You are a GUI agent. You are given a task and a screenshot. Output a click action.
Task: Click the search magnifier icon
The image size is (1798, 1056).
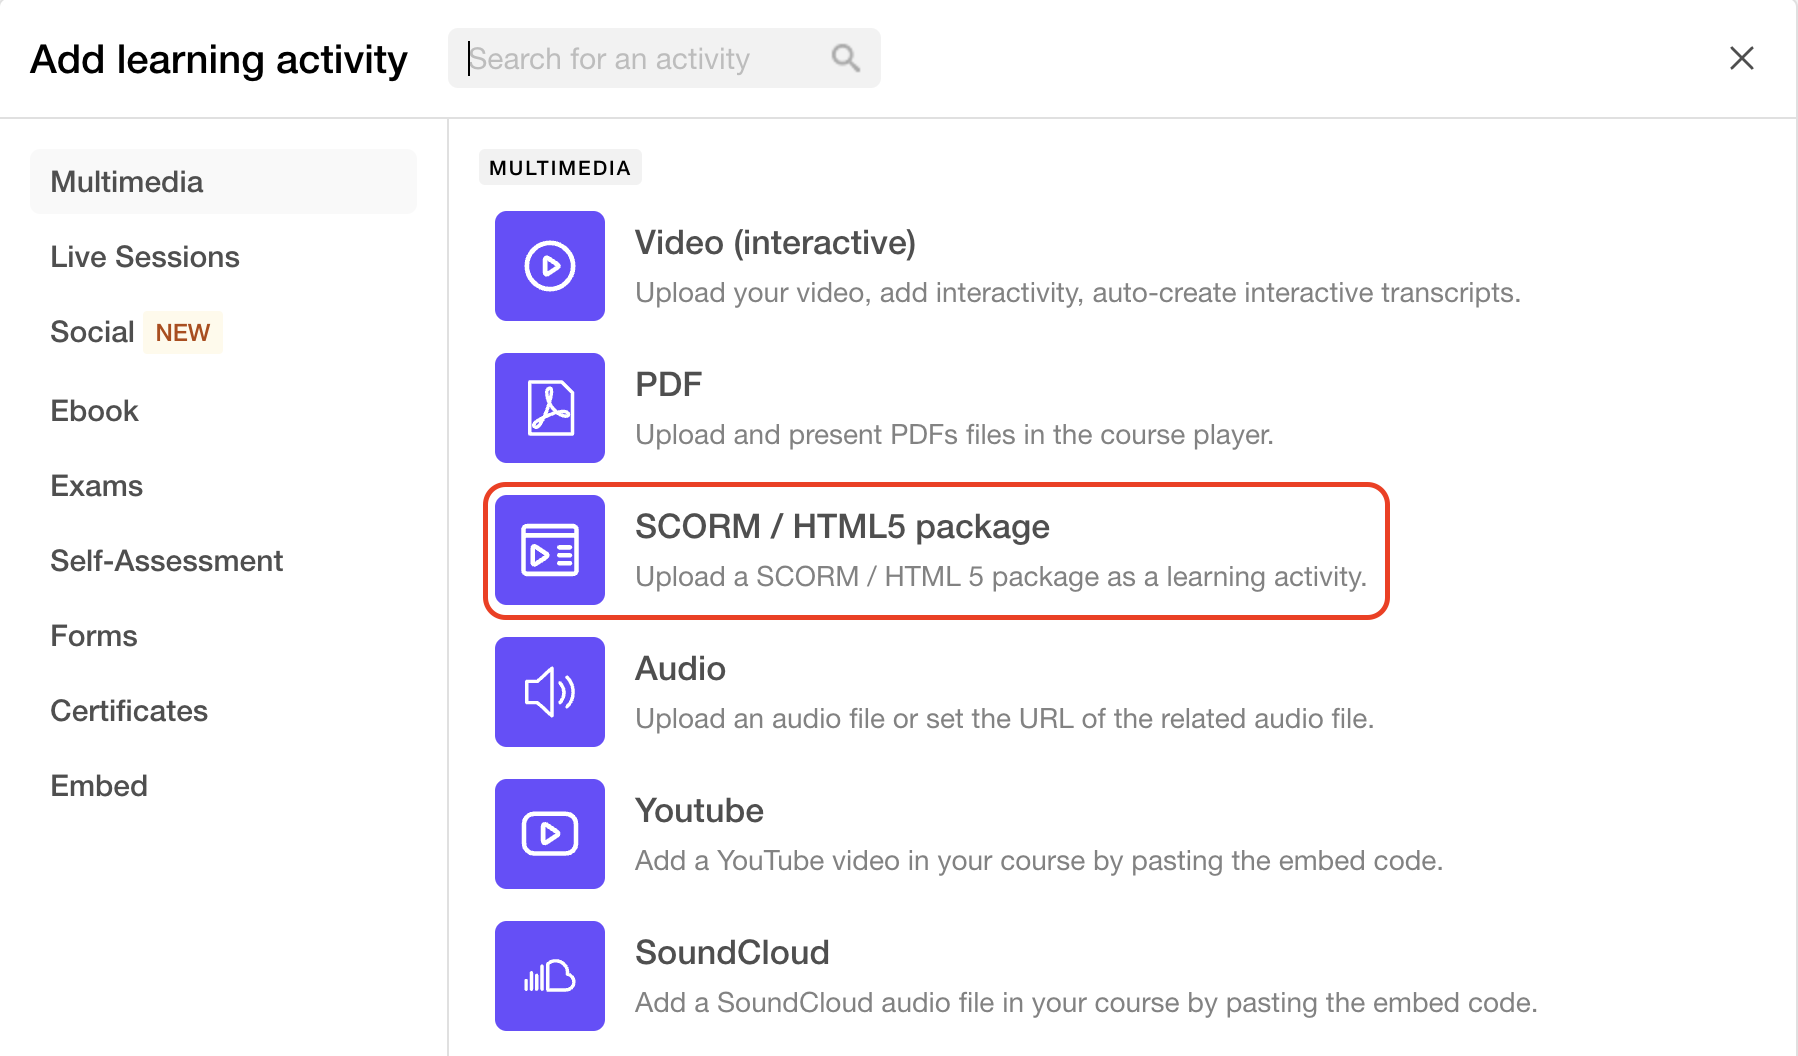[x=846, y=58]
